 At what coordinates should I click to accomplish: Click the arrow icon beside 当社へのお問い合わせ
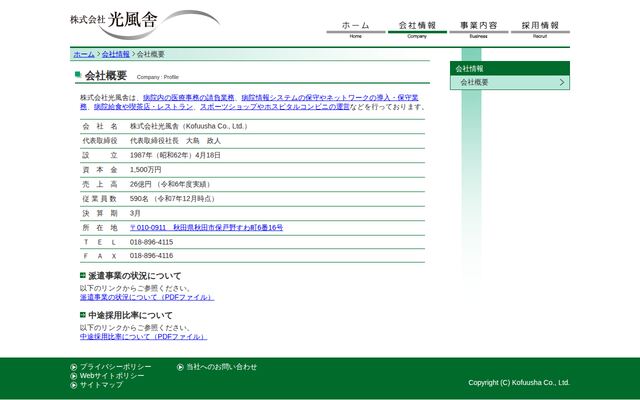click(x=180, y=367)
